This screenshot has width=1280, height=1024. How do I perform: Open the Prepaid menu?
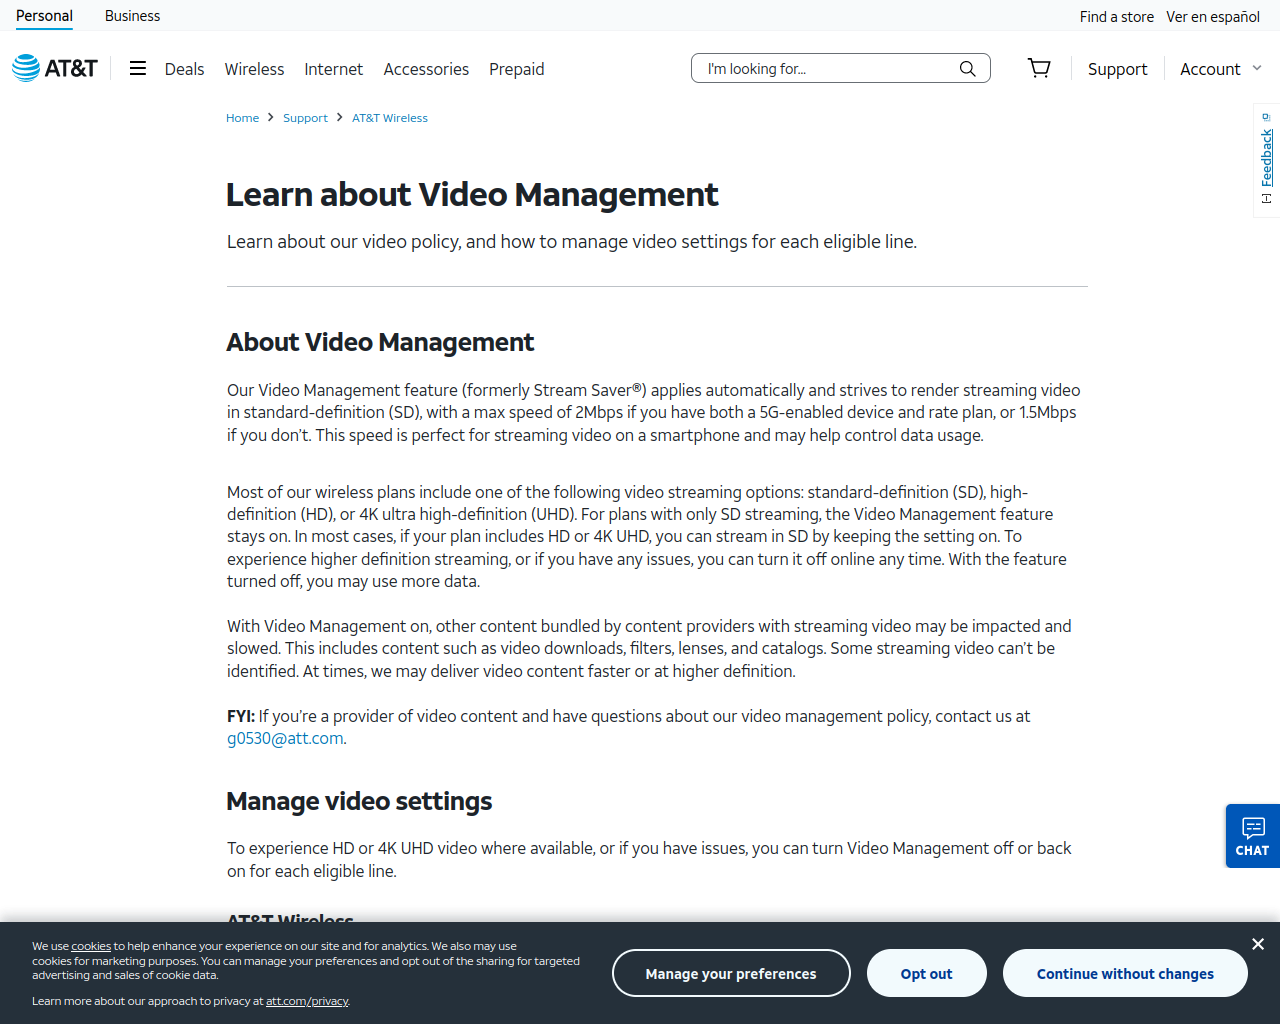point(516,69)
